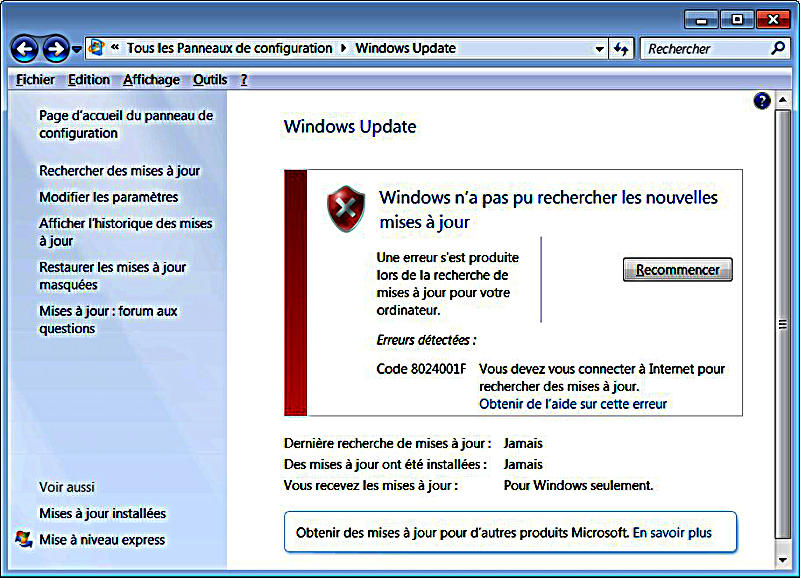Click the blue help question mark icon

(762, 101)
